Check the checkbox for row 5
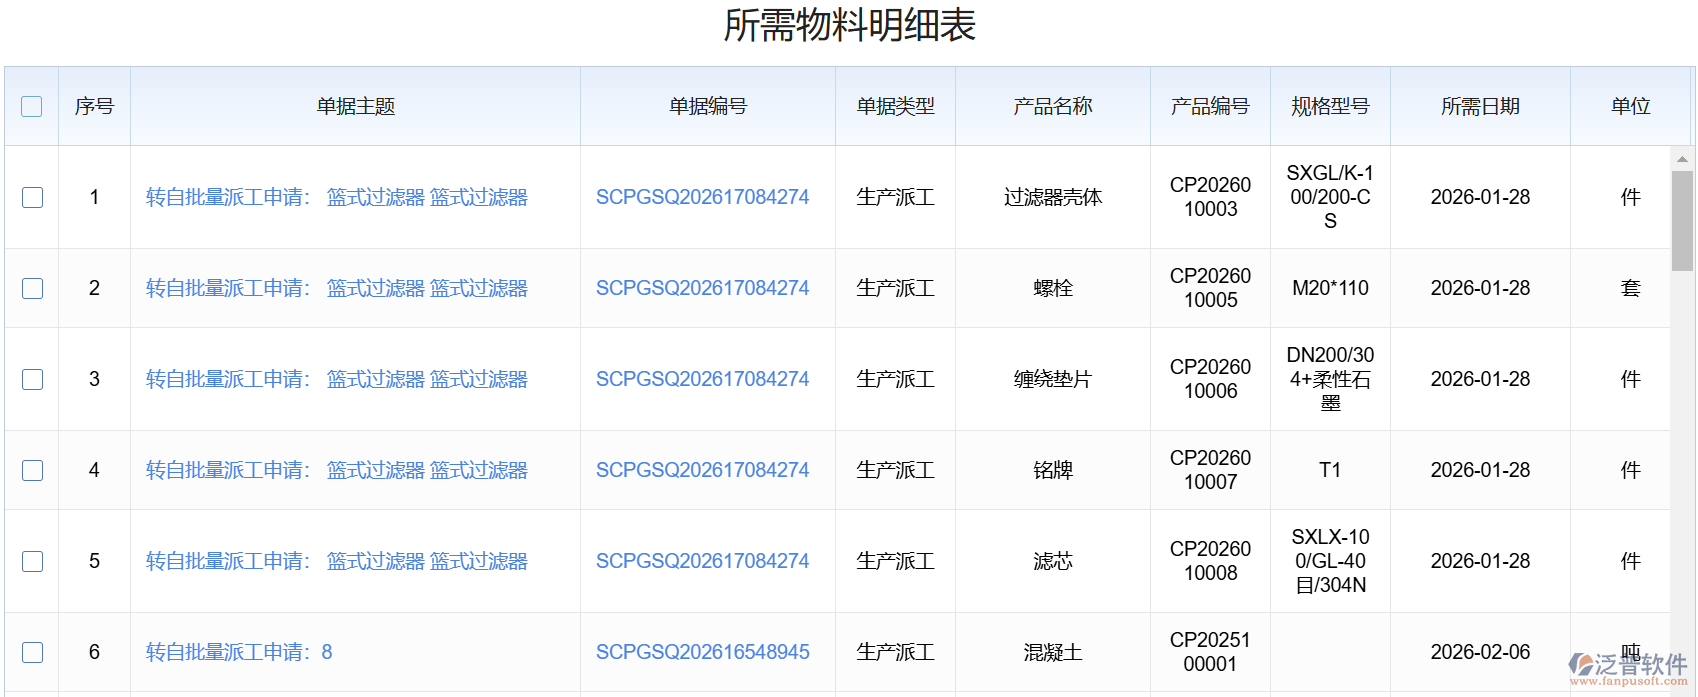 point(32,561)
